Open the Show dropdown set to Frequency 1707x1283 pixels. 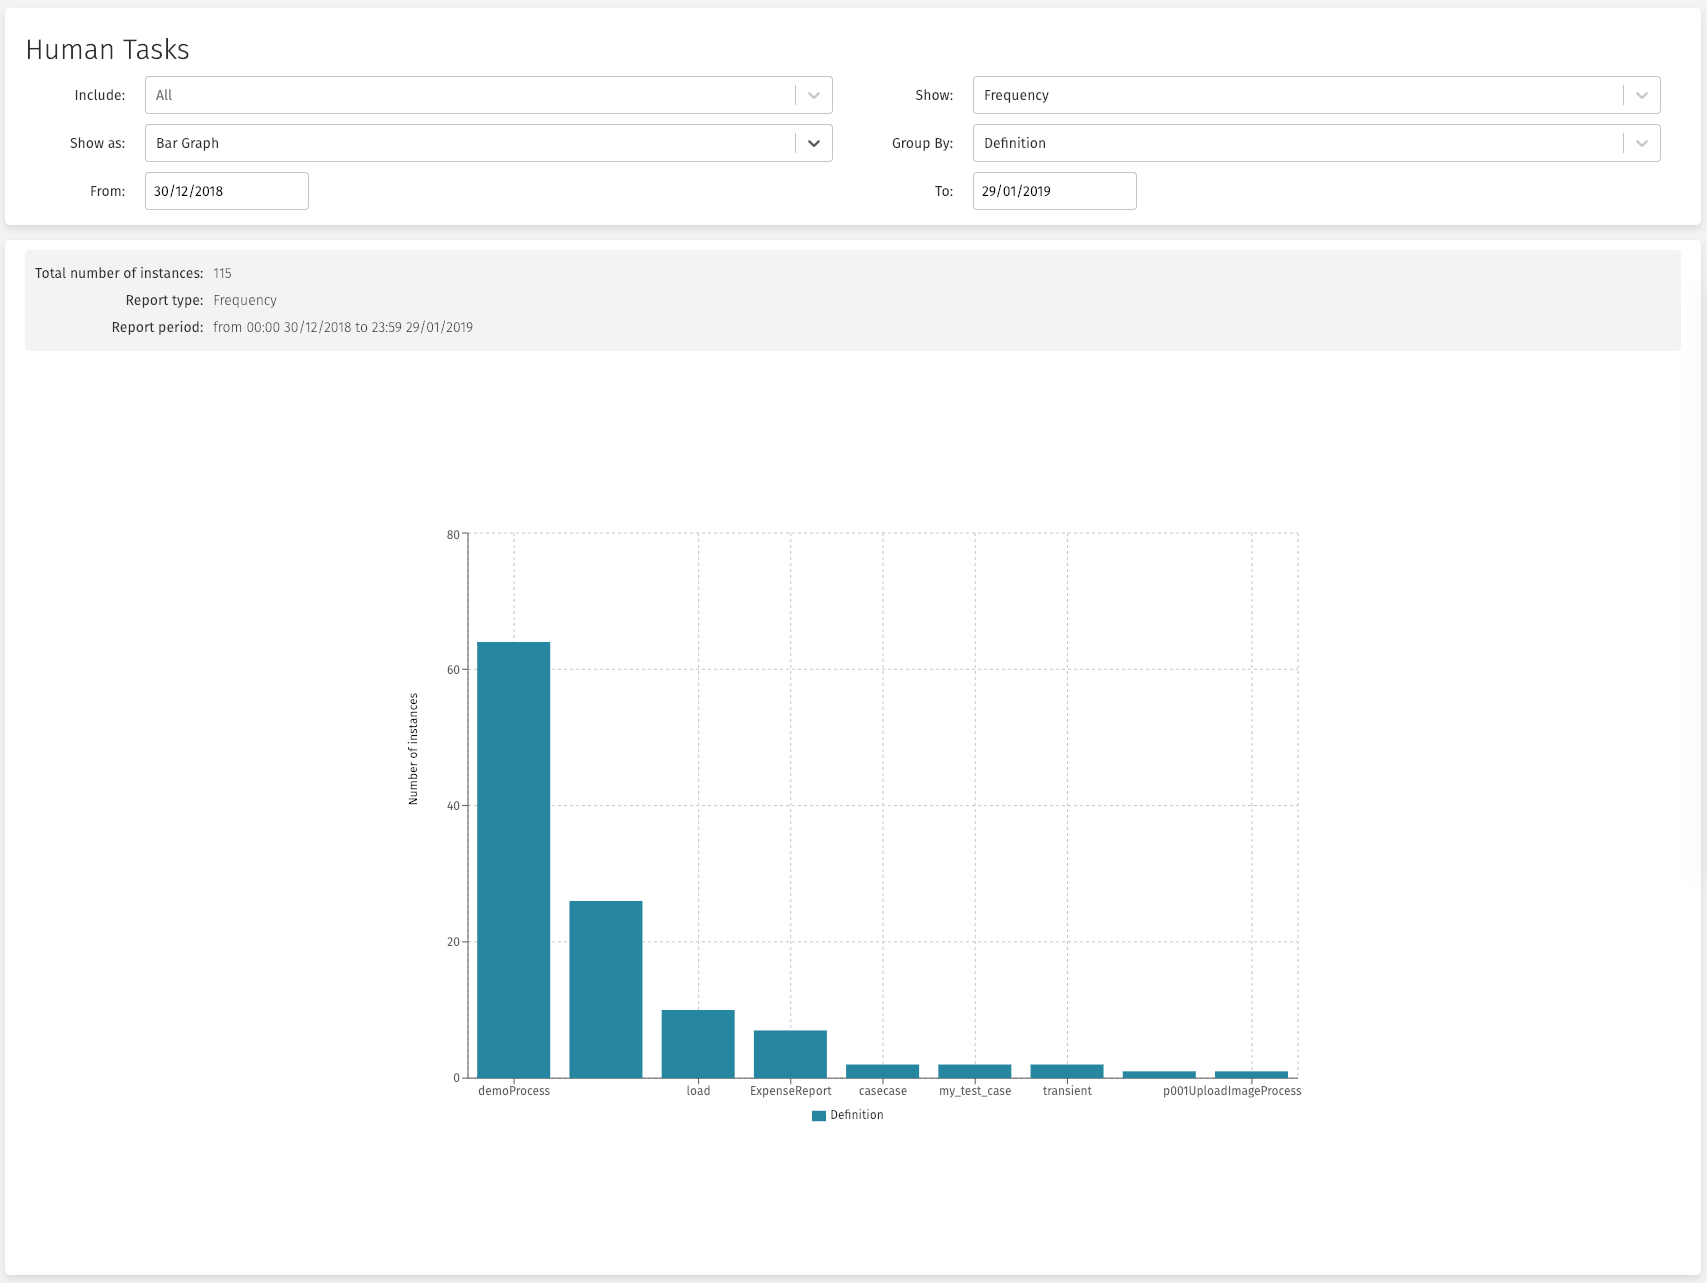[1297, 95]
